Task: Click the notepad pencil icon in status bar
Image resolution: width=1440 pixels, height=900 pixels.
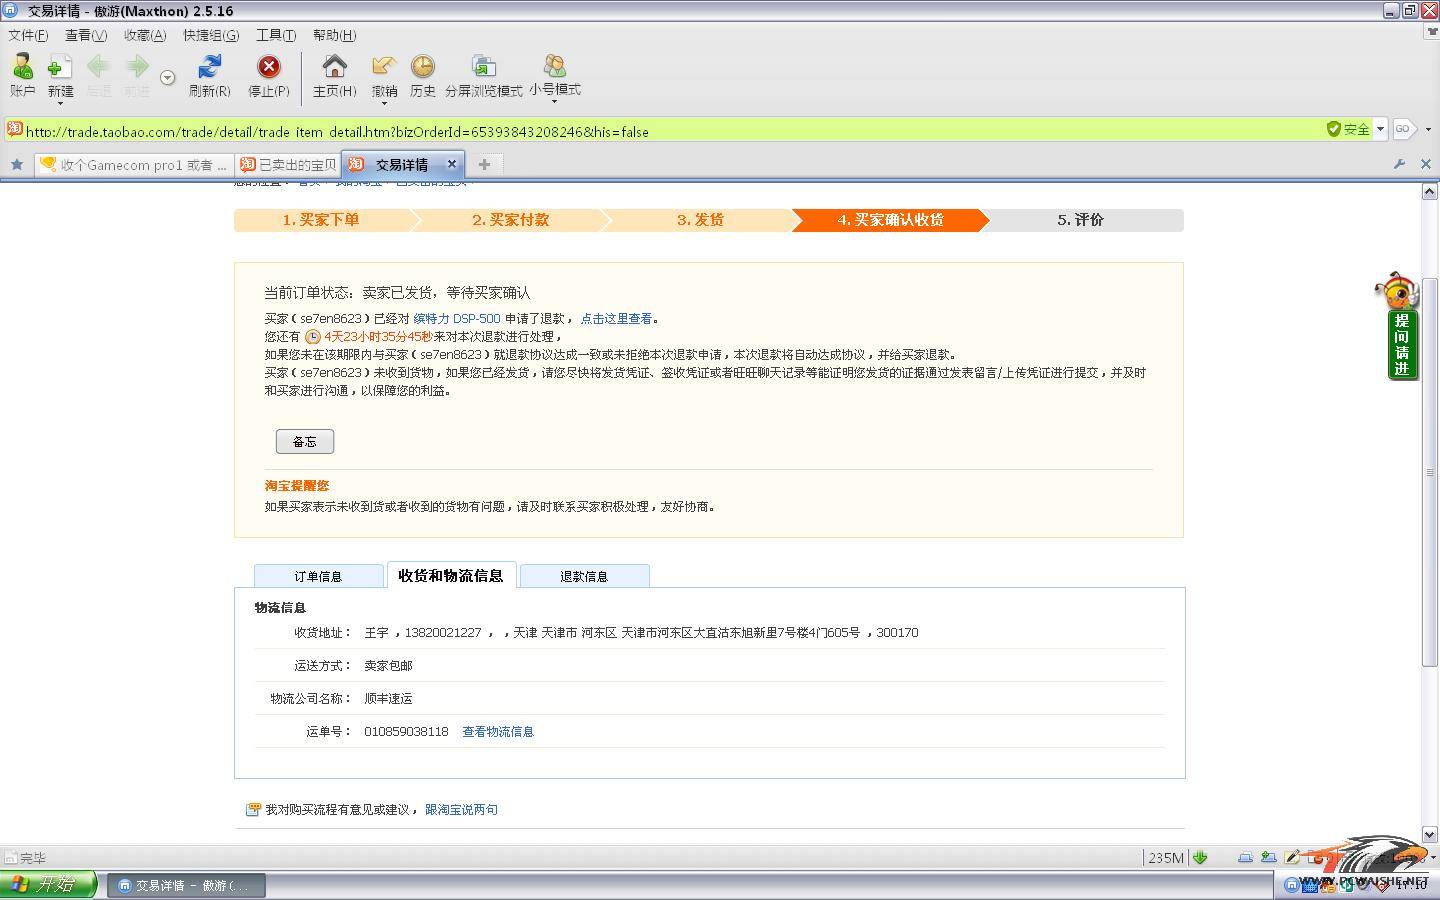Action: 1292,857
